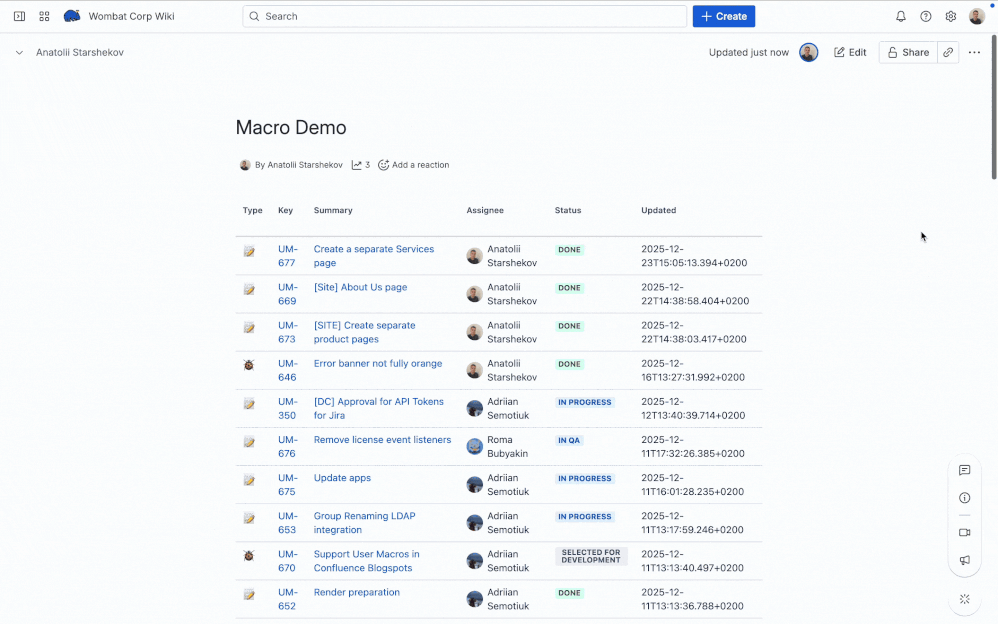
Task: Click By Anatolii Starshekov author name
Action: pyautogui.click(x=299, y=165)
